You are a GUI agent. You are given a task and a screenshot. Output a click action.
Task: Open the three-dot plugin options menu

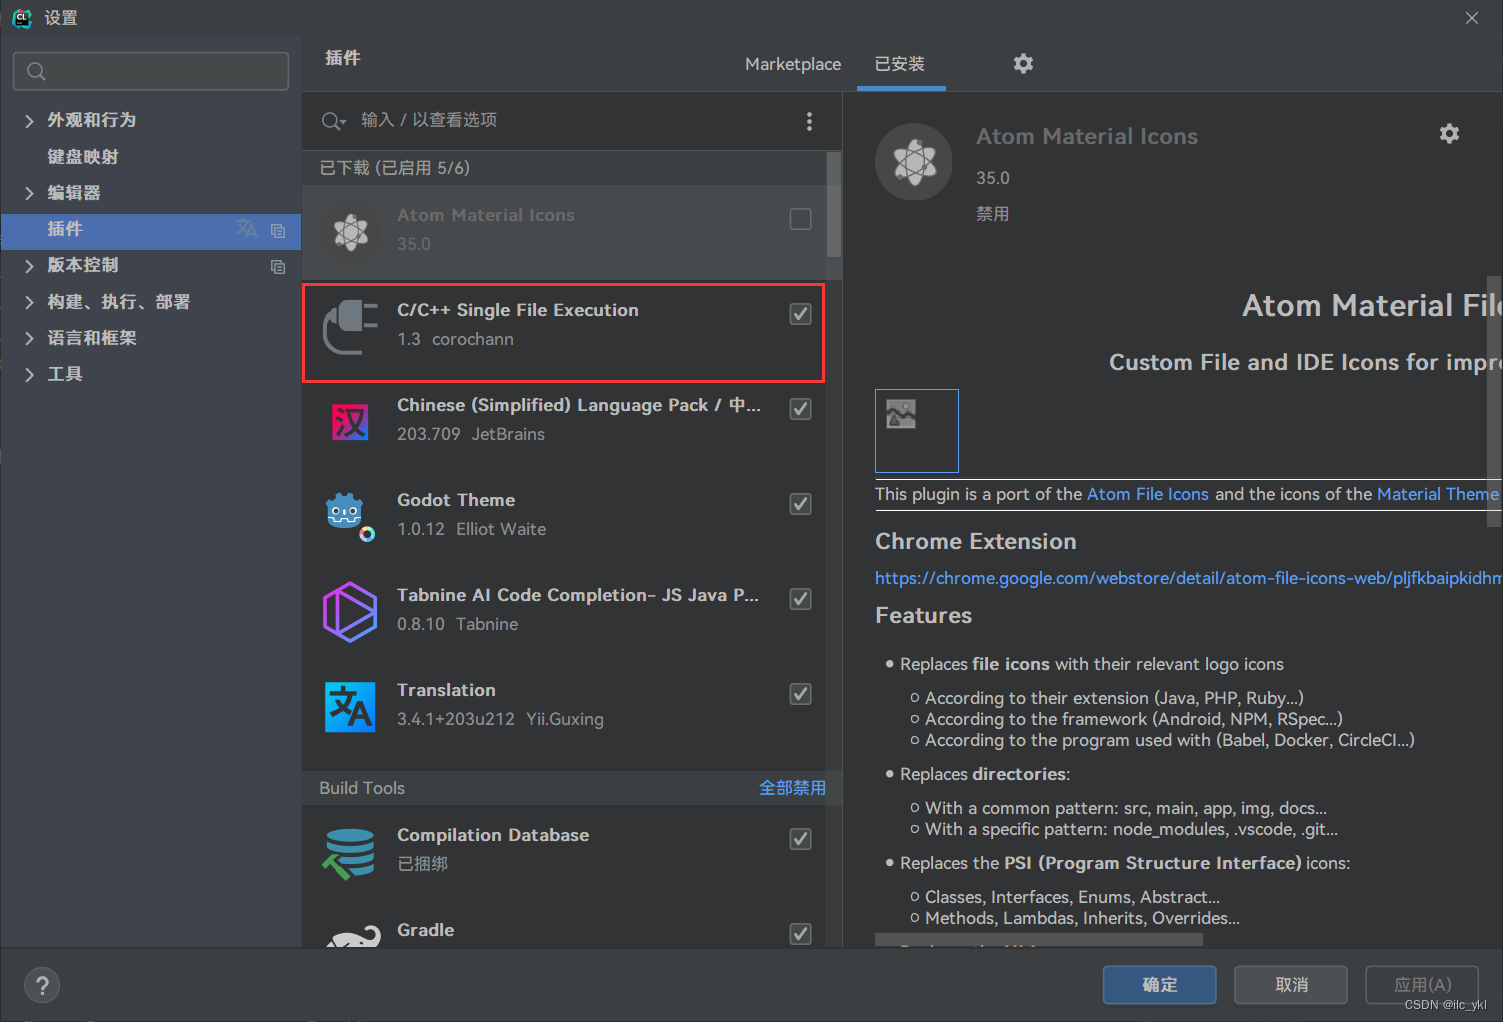pyautogui.click(x=809, y=121)
